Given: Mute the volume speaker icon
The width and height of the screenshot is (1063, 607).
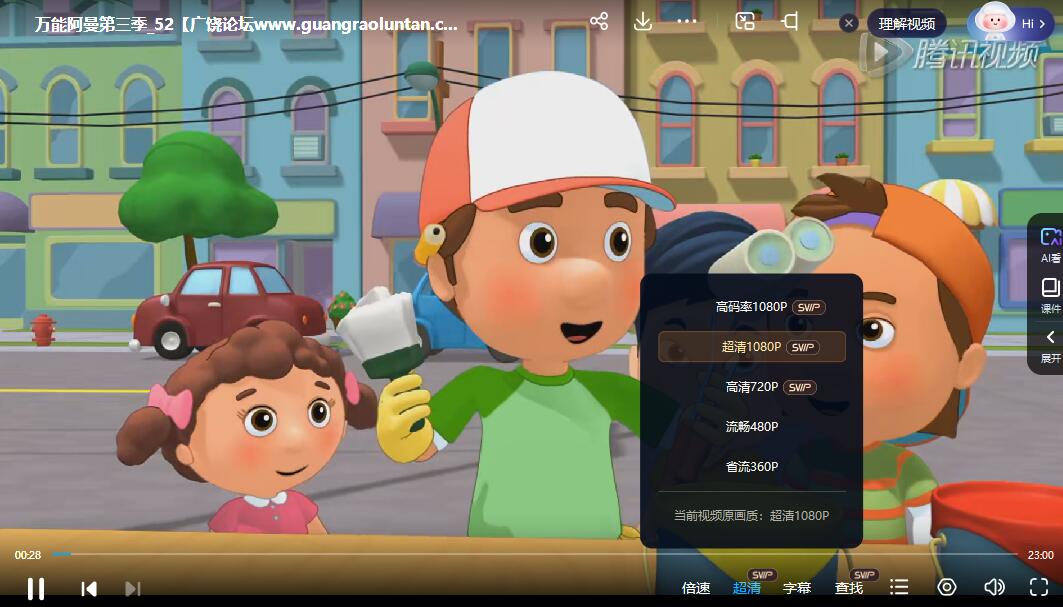Looking at the screenshot, I should point(993,587).
